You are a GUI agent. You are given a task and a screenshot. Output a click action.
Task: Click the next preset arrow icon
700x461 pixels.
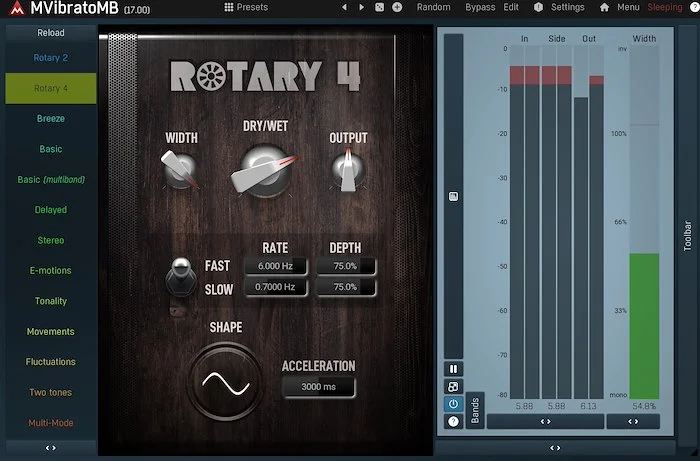tap(361, 7)
